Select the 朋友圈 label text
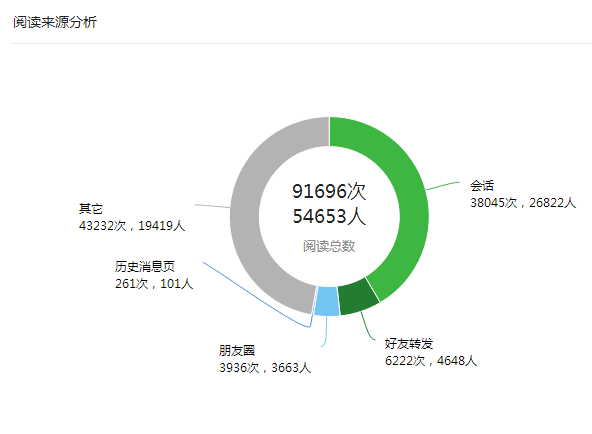Screen dimensions: 592x434 [x=237, y=351]
